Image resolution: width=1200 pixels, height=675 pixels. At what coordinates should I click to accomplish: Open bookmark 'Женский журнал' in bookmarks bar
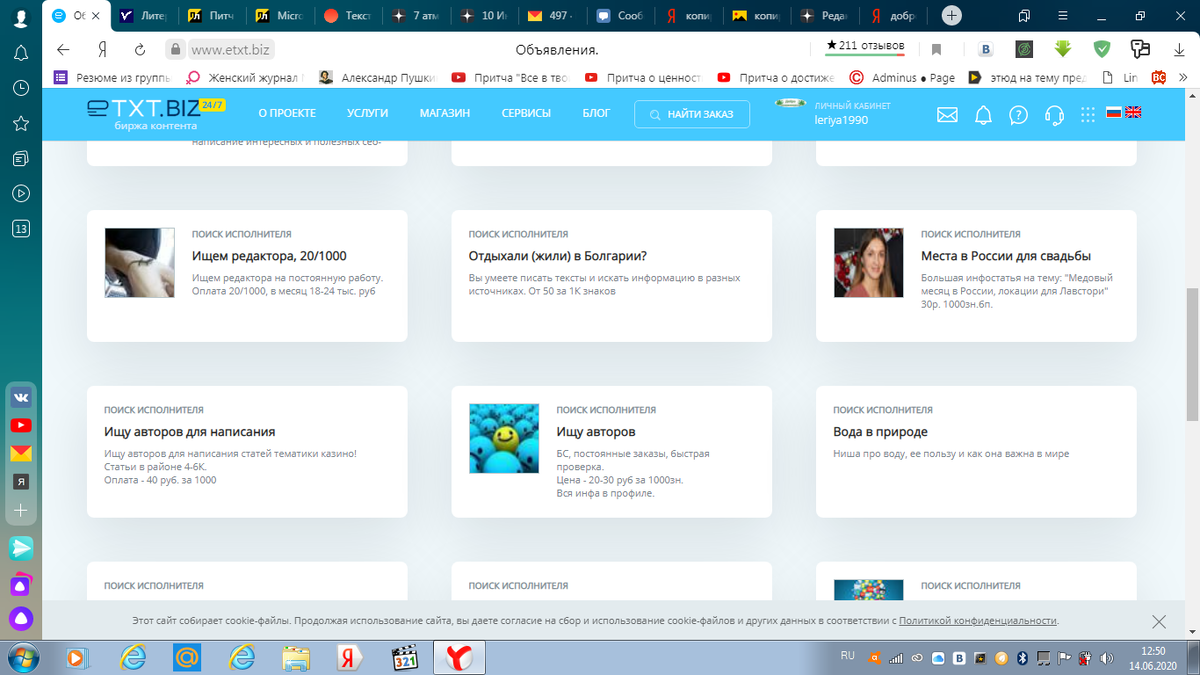pos(245,77)
